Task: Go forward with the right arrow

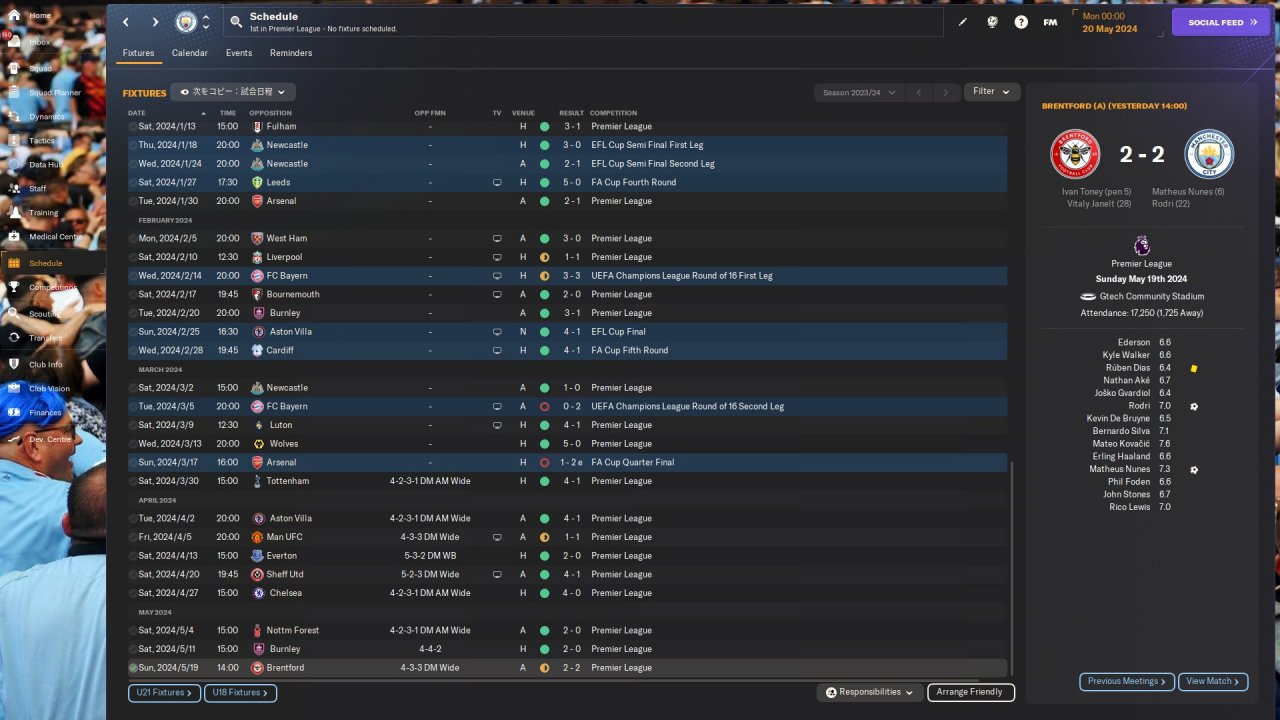Action: [155, 22]
